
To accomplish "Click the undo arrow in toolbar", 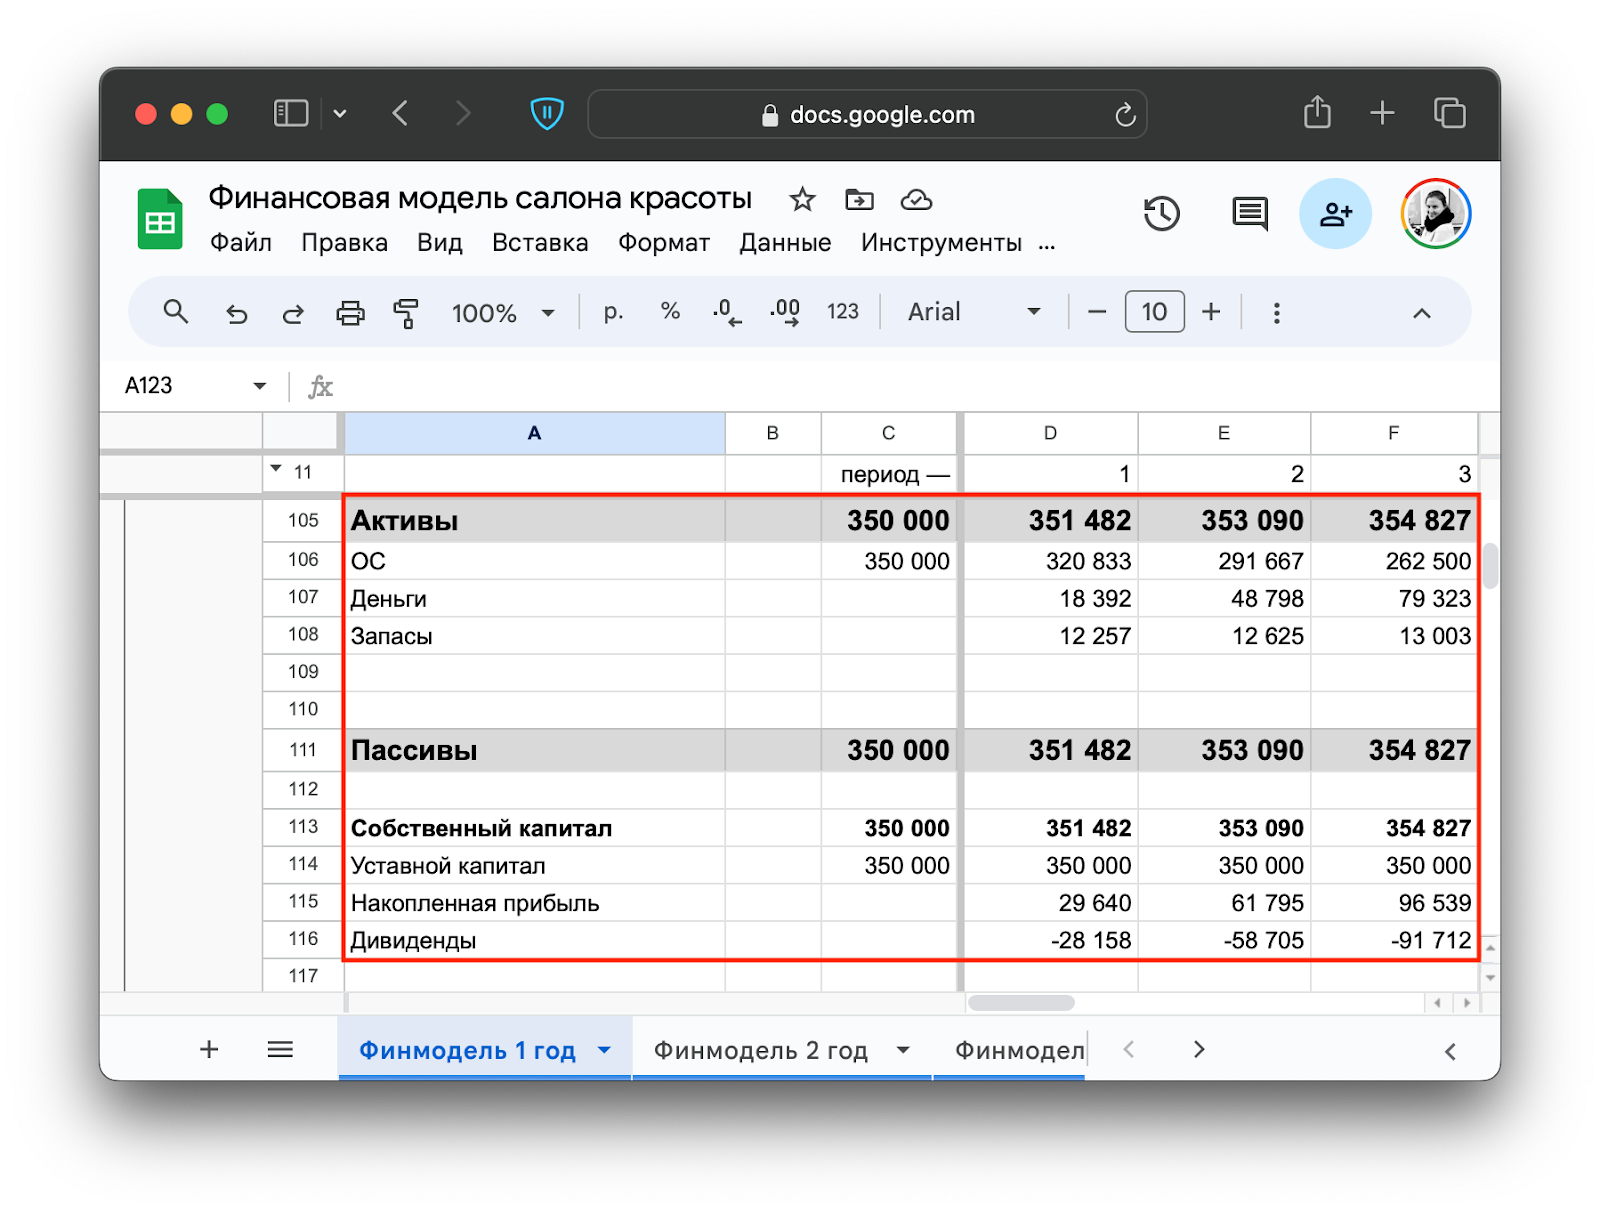I will pos(236,313).
